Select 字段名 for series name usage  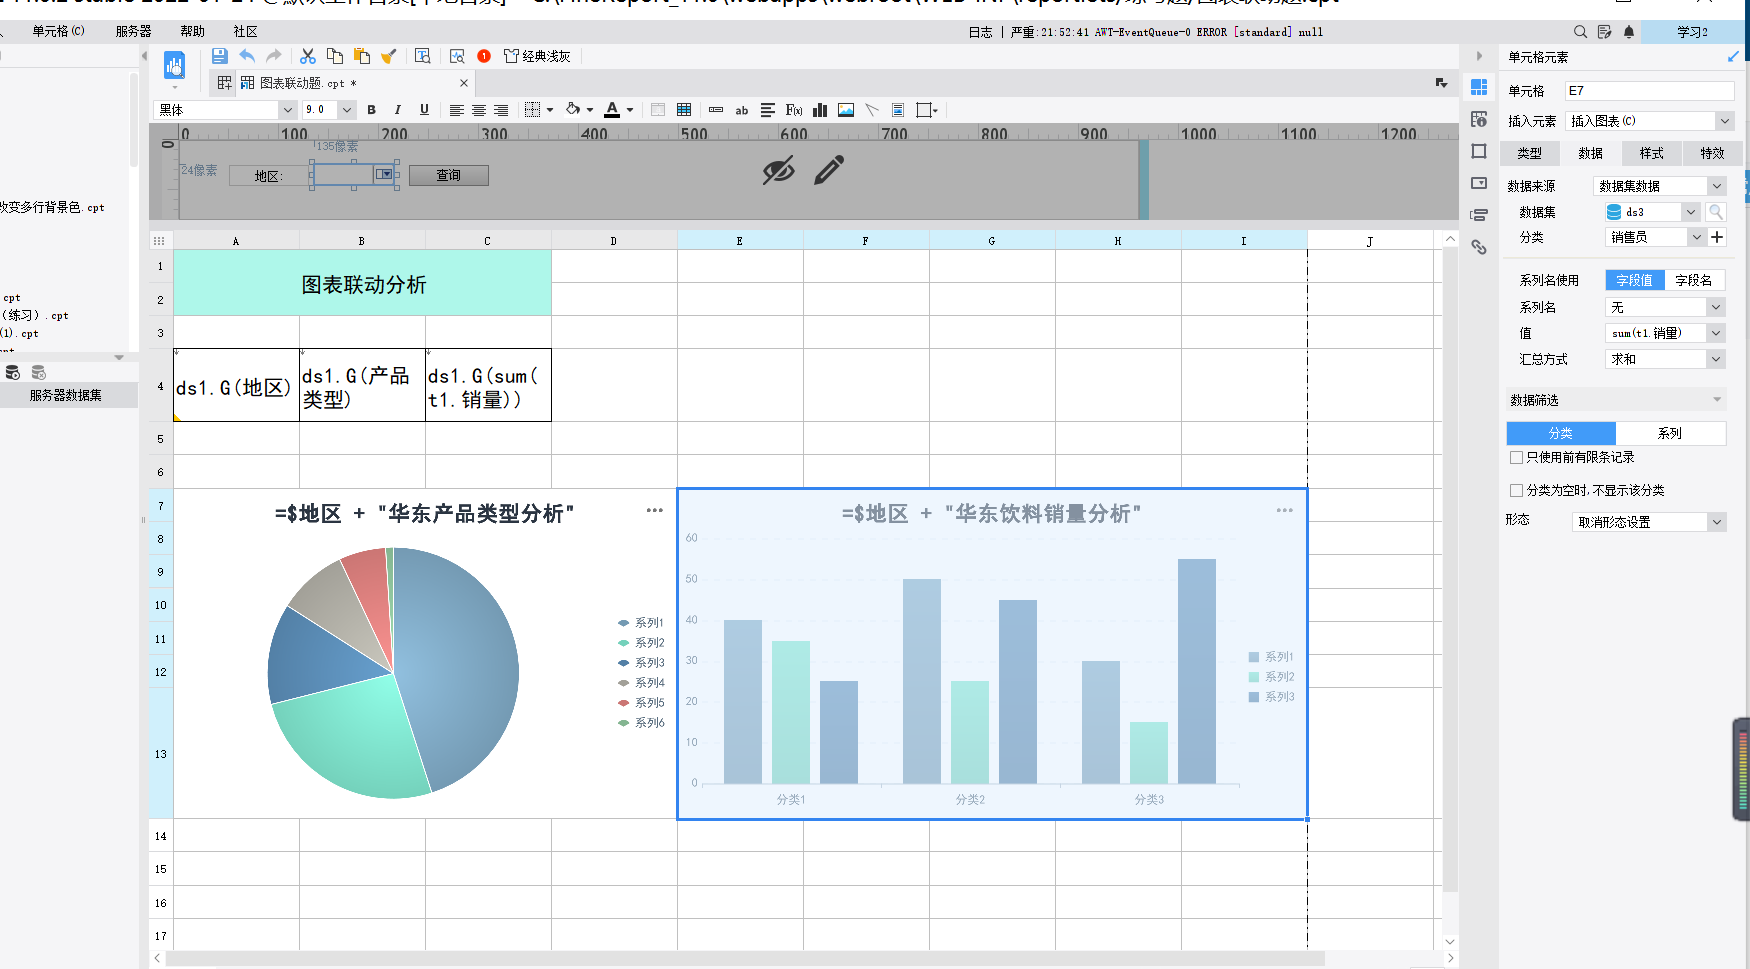[1694, 281]
